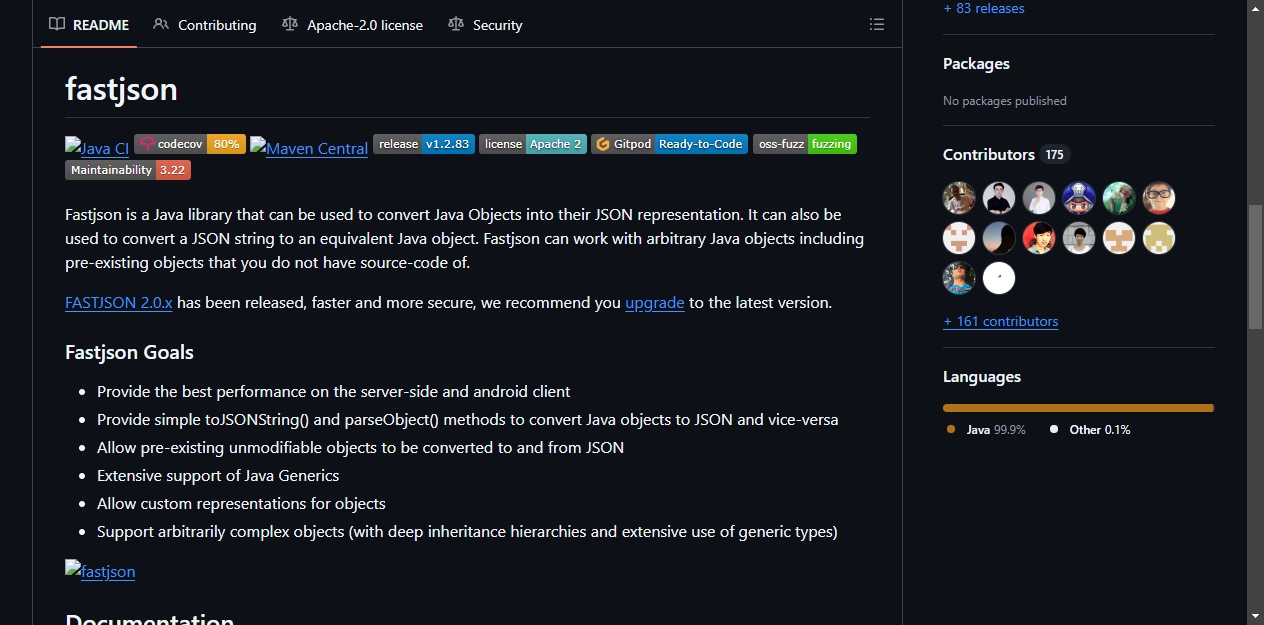Click the Maintainability 3.22 badge
The image size is (1264, 625).
click(128, 170)
